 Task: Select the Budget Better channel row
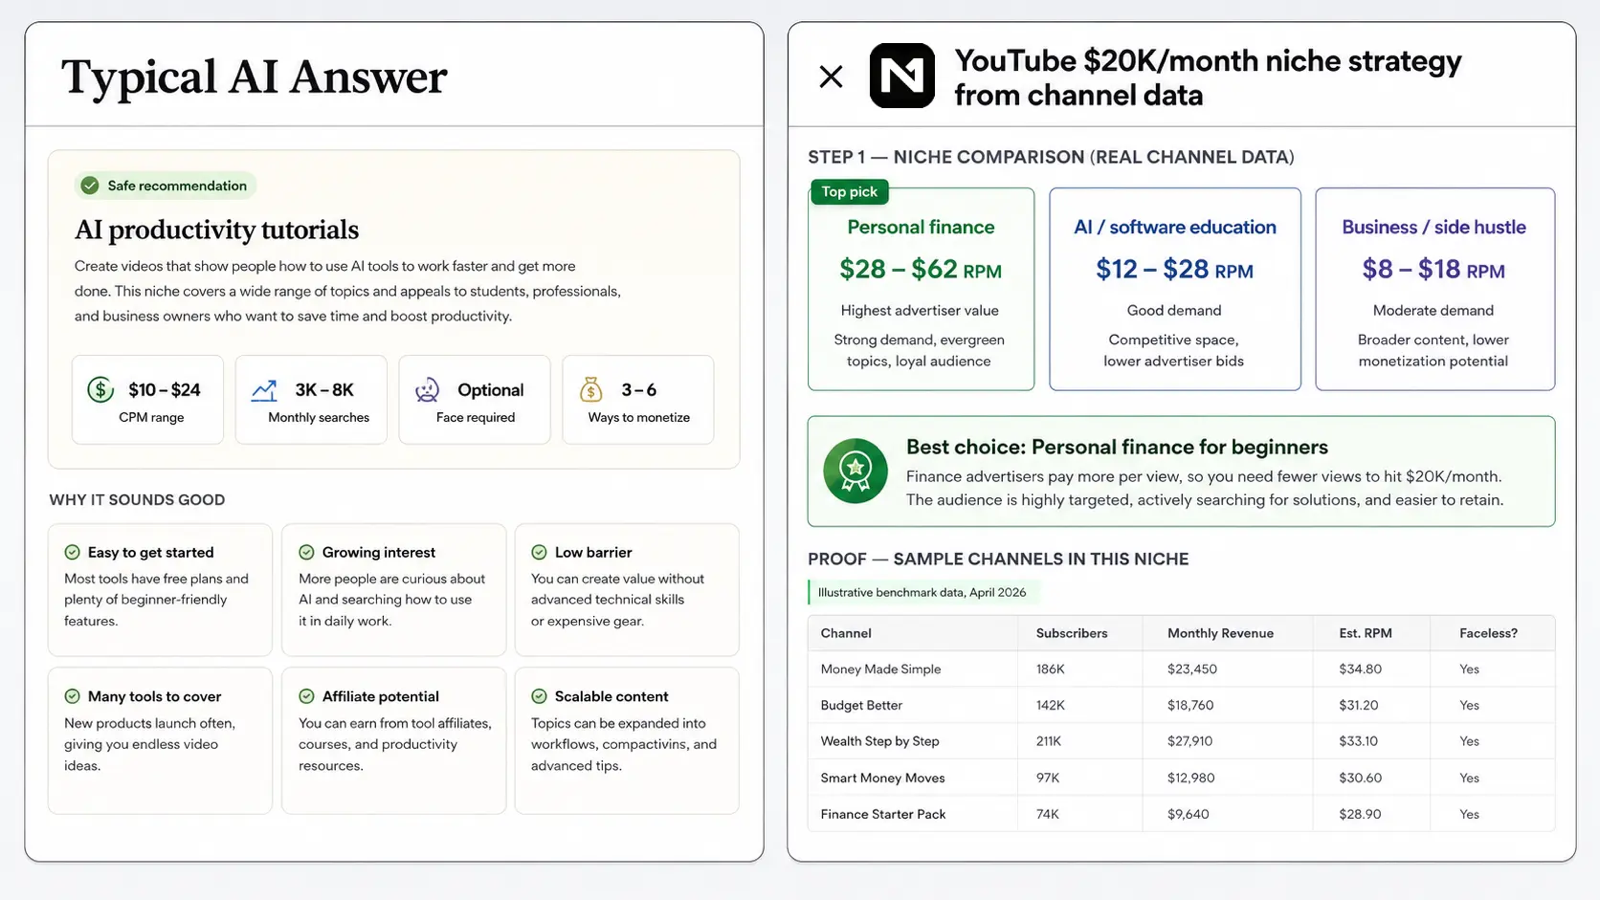1181,705
